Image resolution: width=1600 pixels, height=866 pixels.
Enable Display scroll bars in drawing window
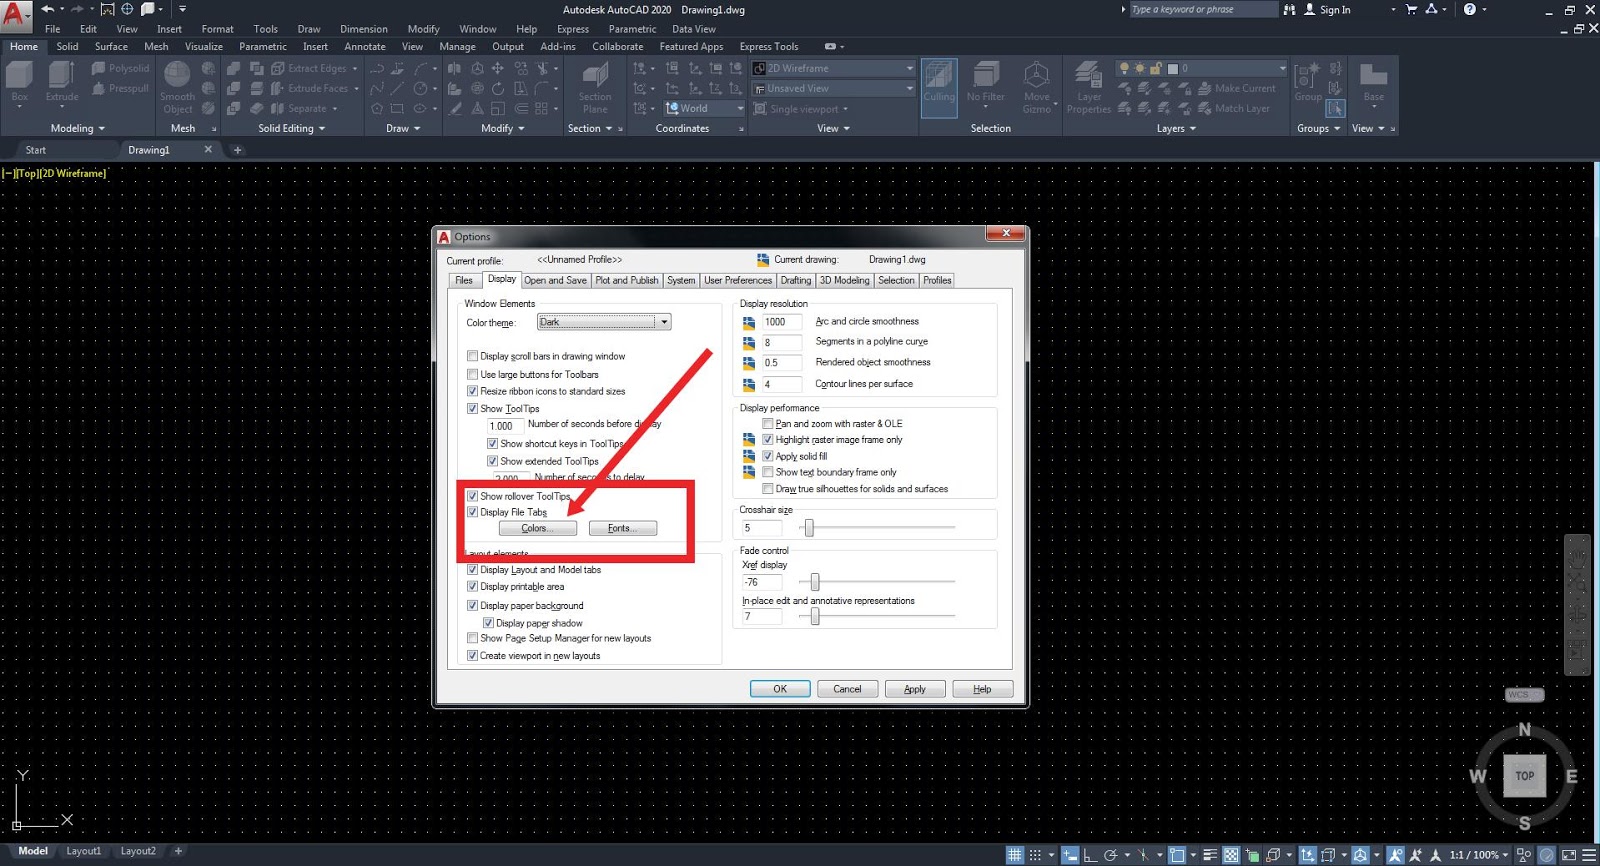click(x=473, y=356)
